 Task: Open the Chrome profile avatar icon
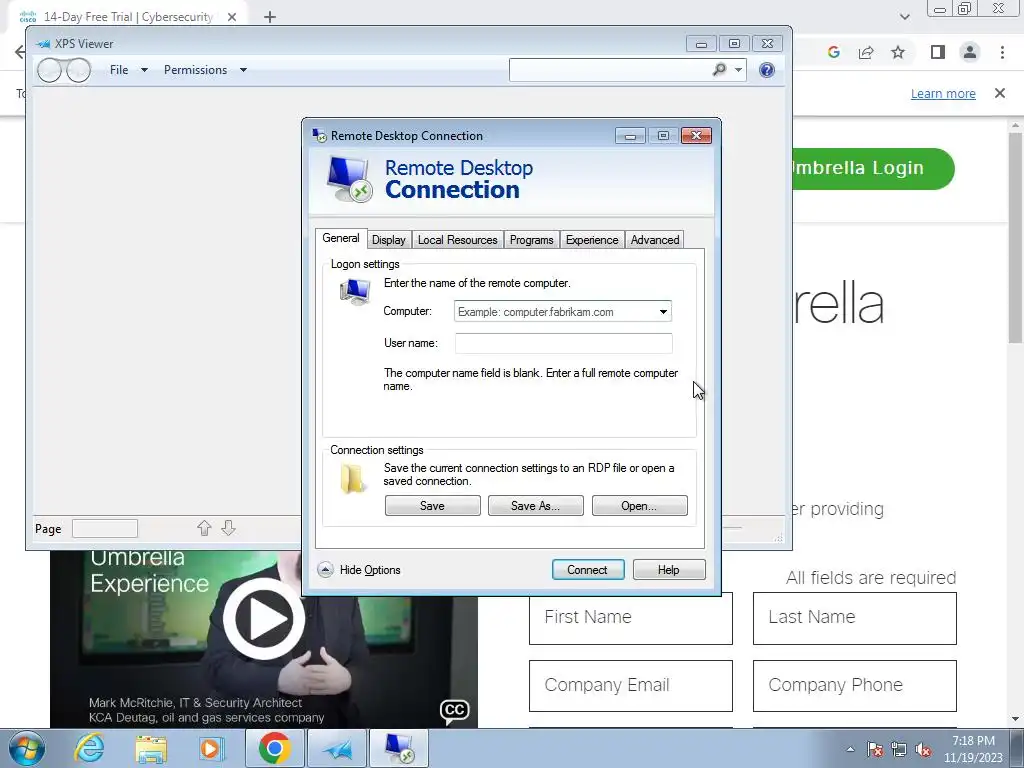[970, 52]
